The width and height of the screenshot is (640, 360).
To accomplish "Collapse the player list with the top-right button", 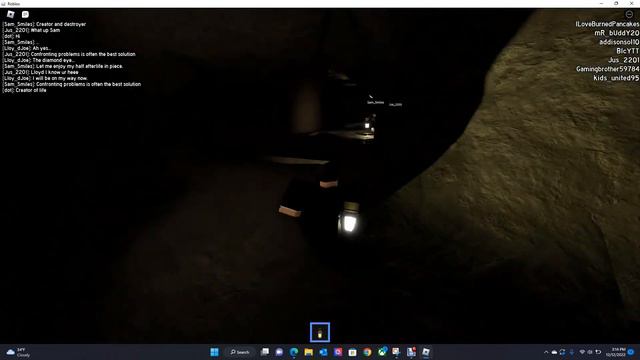I will pyautogui.click(x=629, y=14).
